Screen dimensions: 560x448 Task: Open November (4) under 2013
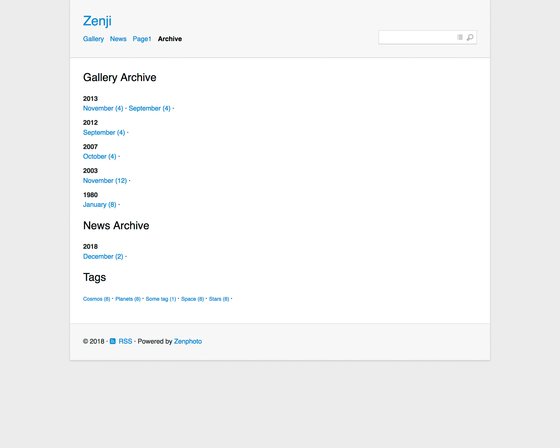[x=103, y=108]
